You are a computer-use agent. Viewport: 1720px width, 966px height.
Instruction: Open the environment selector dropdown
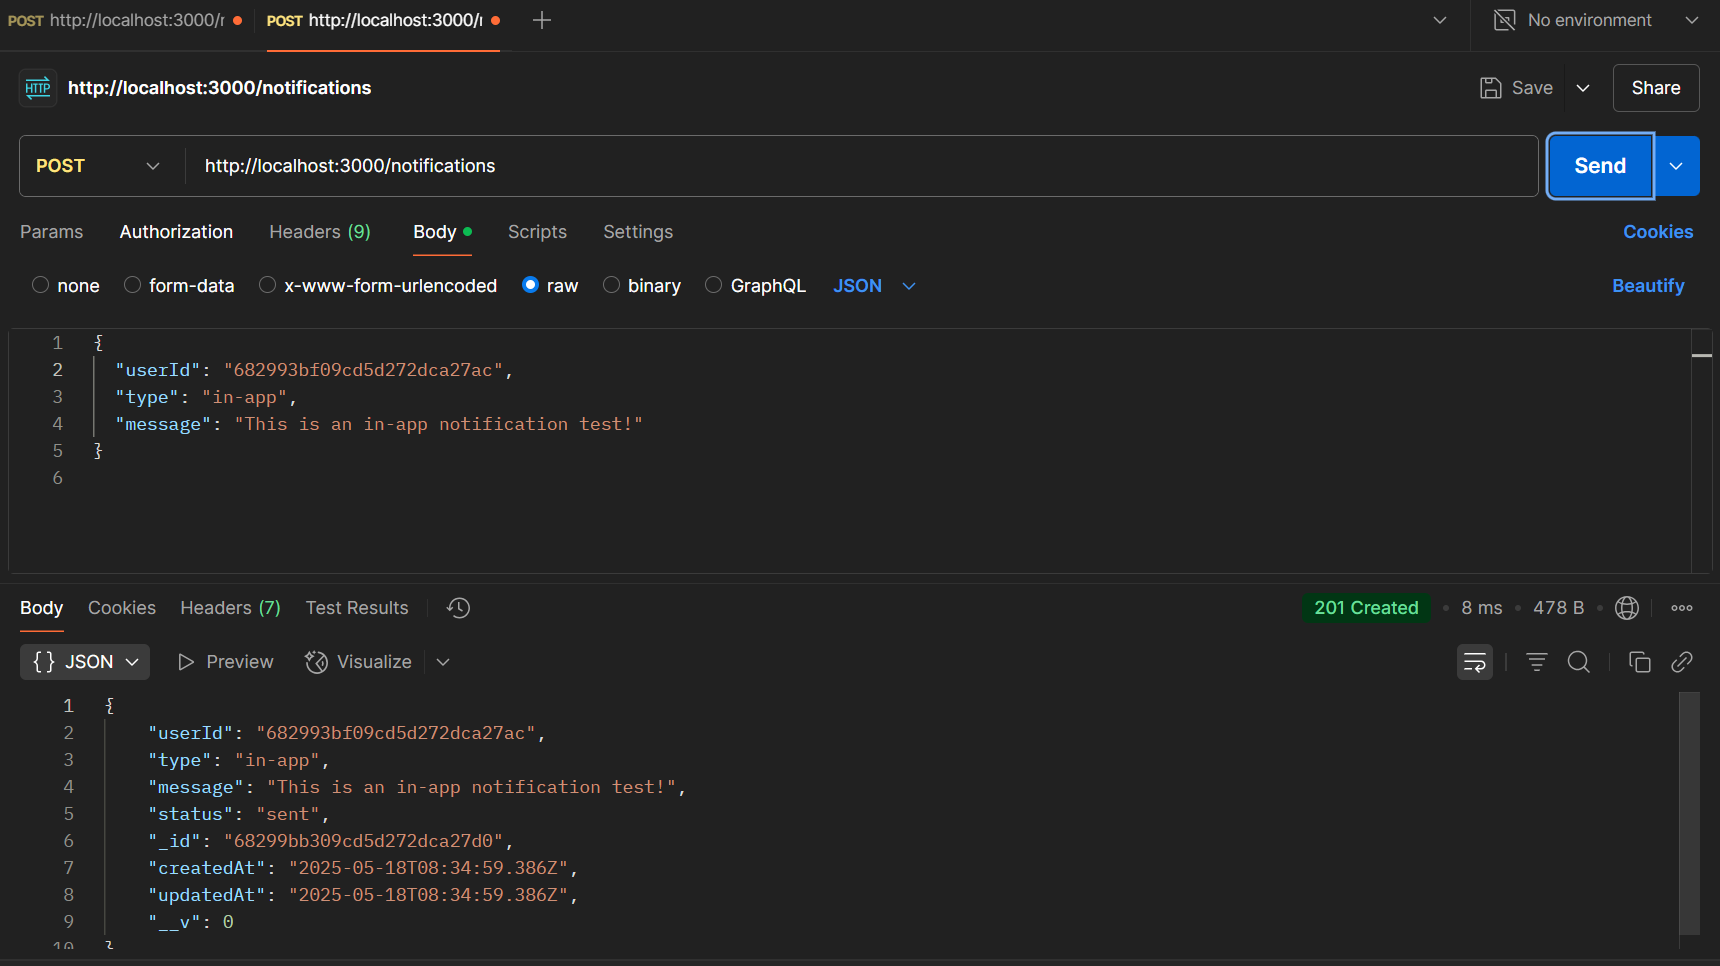[1692, 20]
